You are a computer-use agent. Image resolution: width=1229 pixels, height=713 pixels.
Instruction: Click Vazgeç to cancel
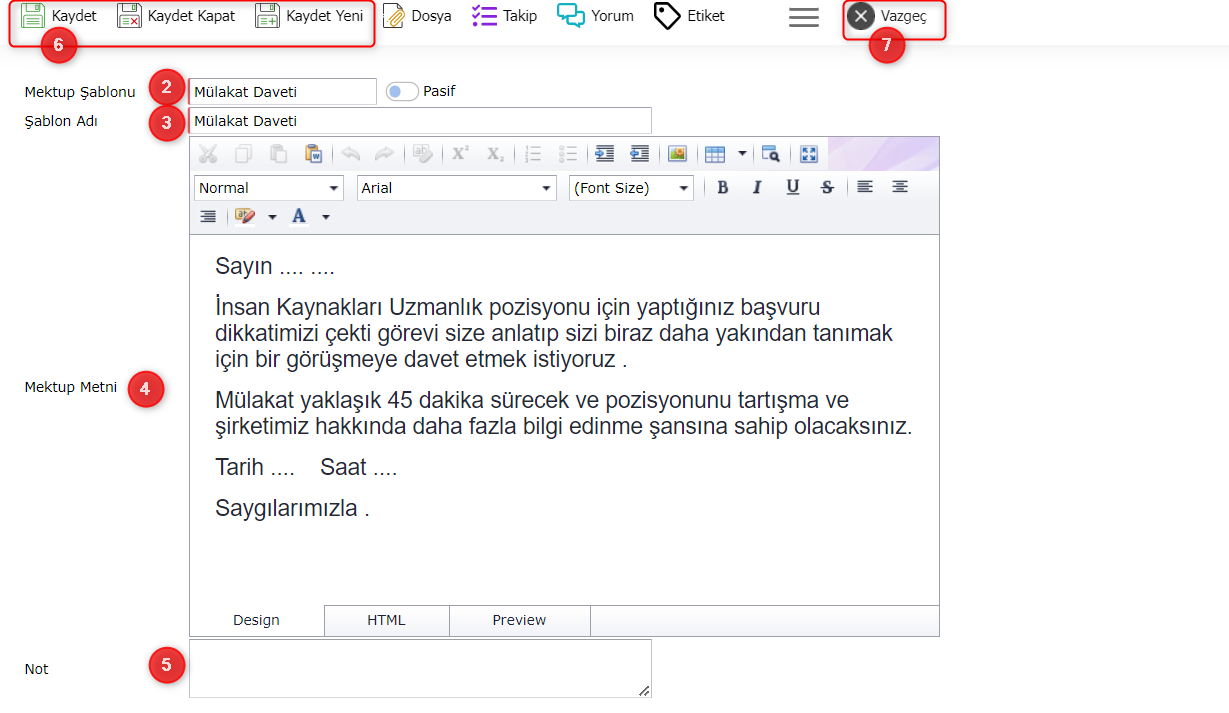tap(887, 16)
